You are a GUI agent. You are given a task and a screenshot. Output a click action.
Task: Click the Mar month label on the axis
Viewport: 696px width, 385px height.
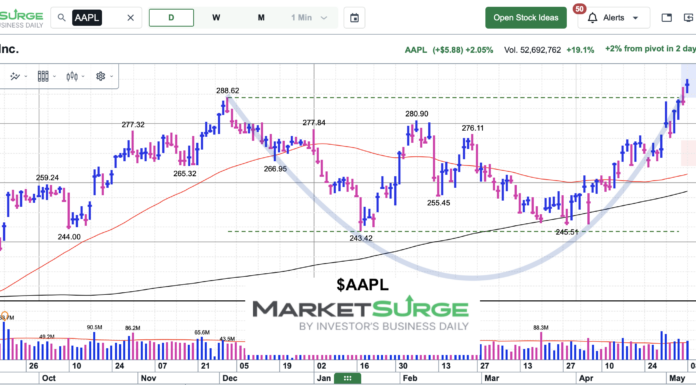coord(491,378)
